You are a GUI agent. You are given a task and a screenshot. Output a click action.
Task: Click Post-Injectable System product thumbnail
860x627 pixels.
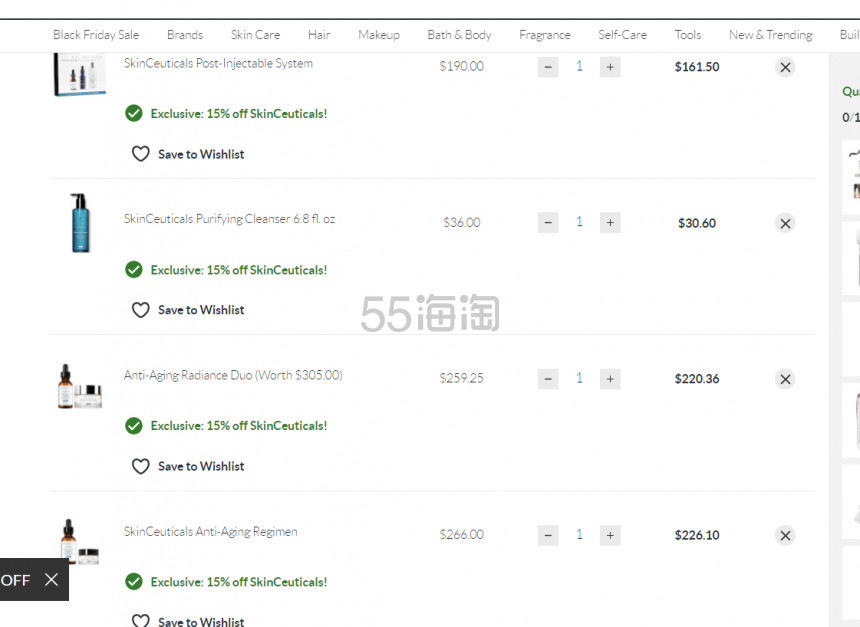tap(80, 74)
